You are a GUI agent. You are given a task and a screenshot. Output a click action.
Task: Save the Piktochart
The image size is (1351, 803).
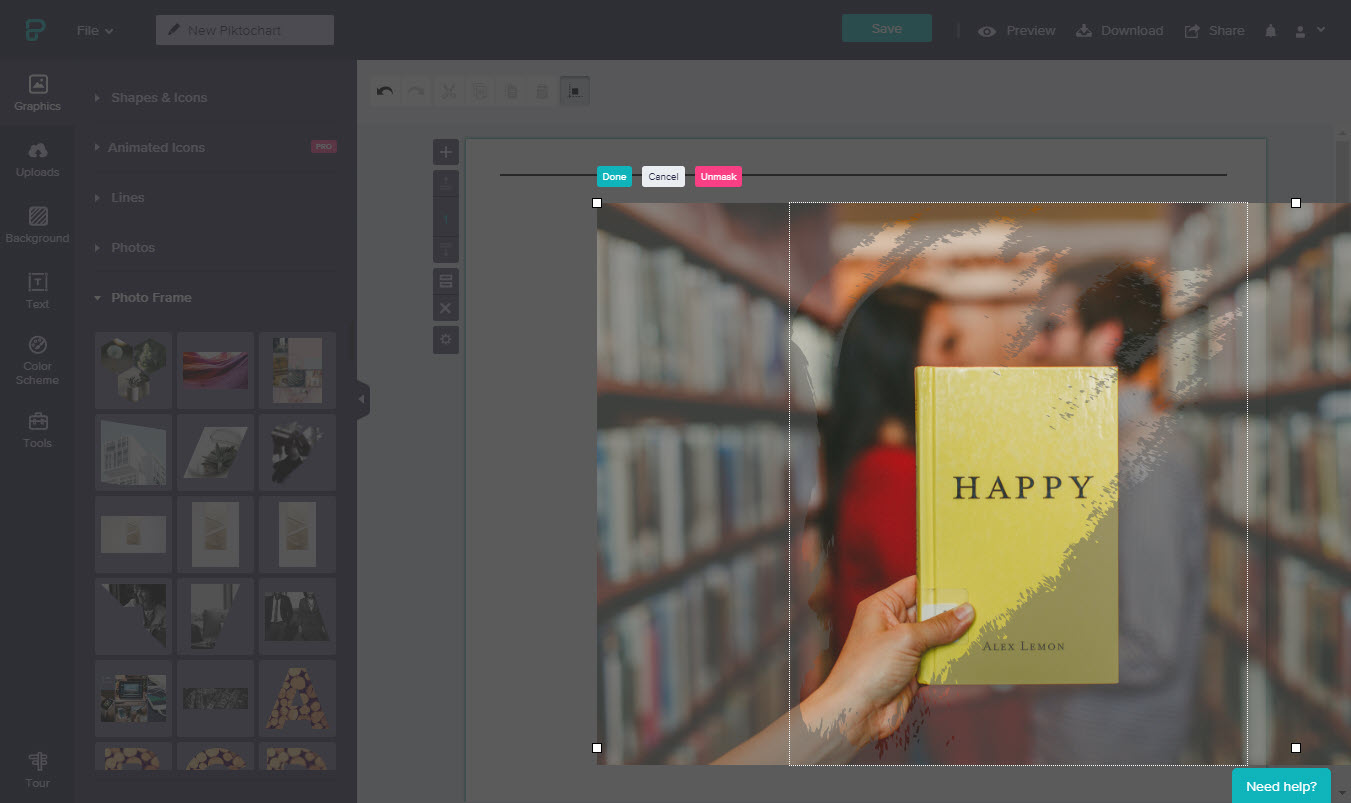pyautogui.click(x=887, y=29)
